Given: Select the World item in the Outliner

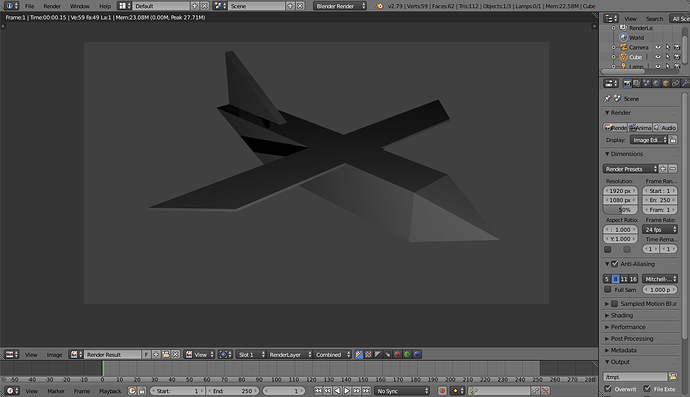Looking at the screenshot, I should tap(636, 37).
